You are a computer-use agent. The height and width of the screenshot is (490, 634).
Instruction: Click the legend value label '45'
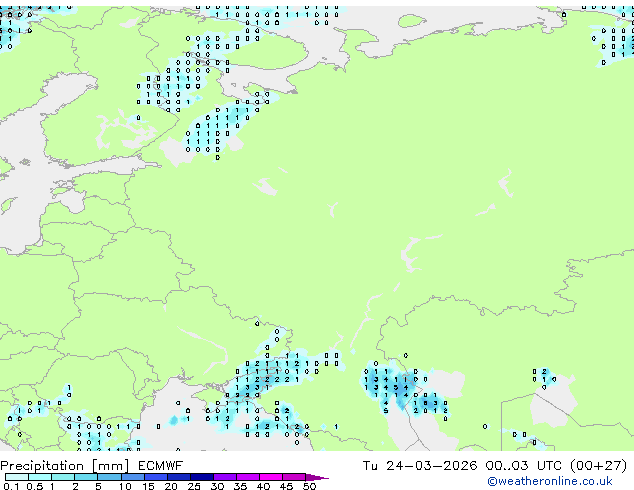click(286, 486)
